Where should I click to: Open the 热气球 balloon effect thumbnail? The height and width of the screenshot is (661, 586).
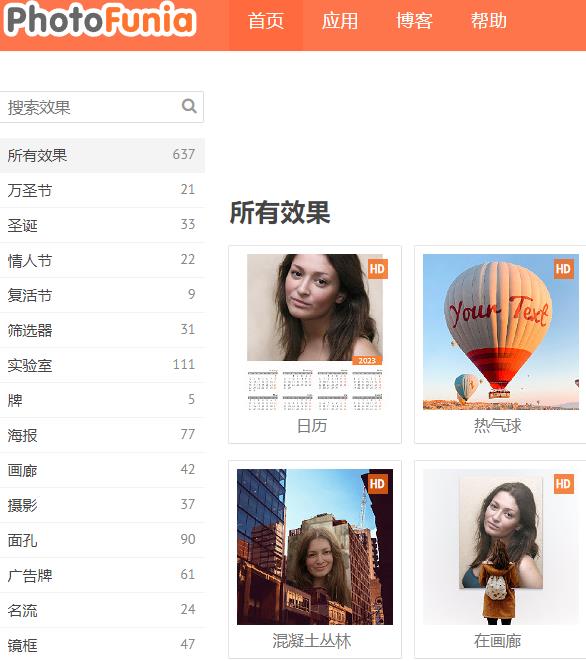click(x=501, y=332)
